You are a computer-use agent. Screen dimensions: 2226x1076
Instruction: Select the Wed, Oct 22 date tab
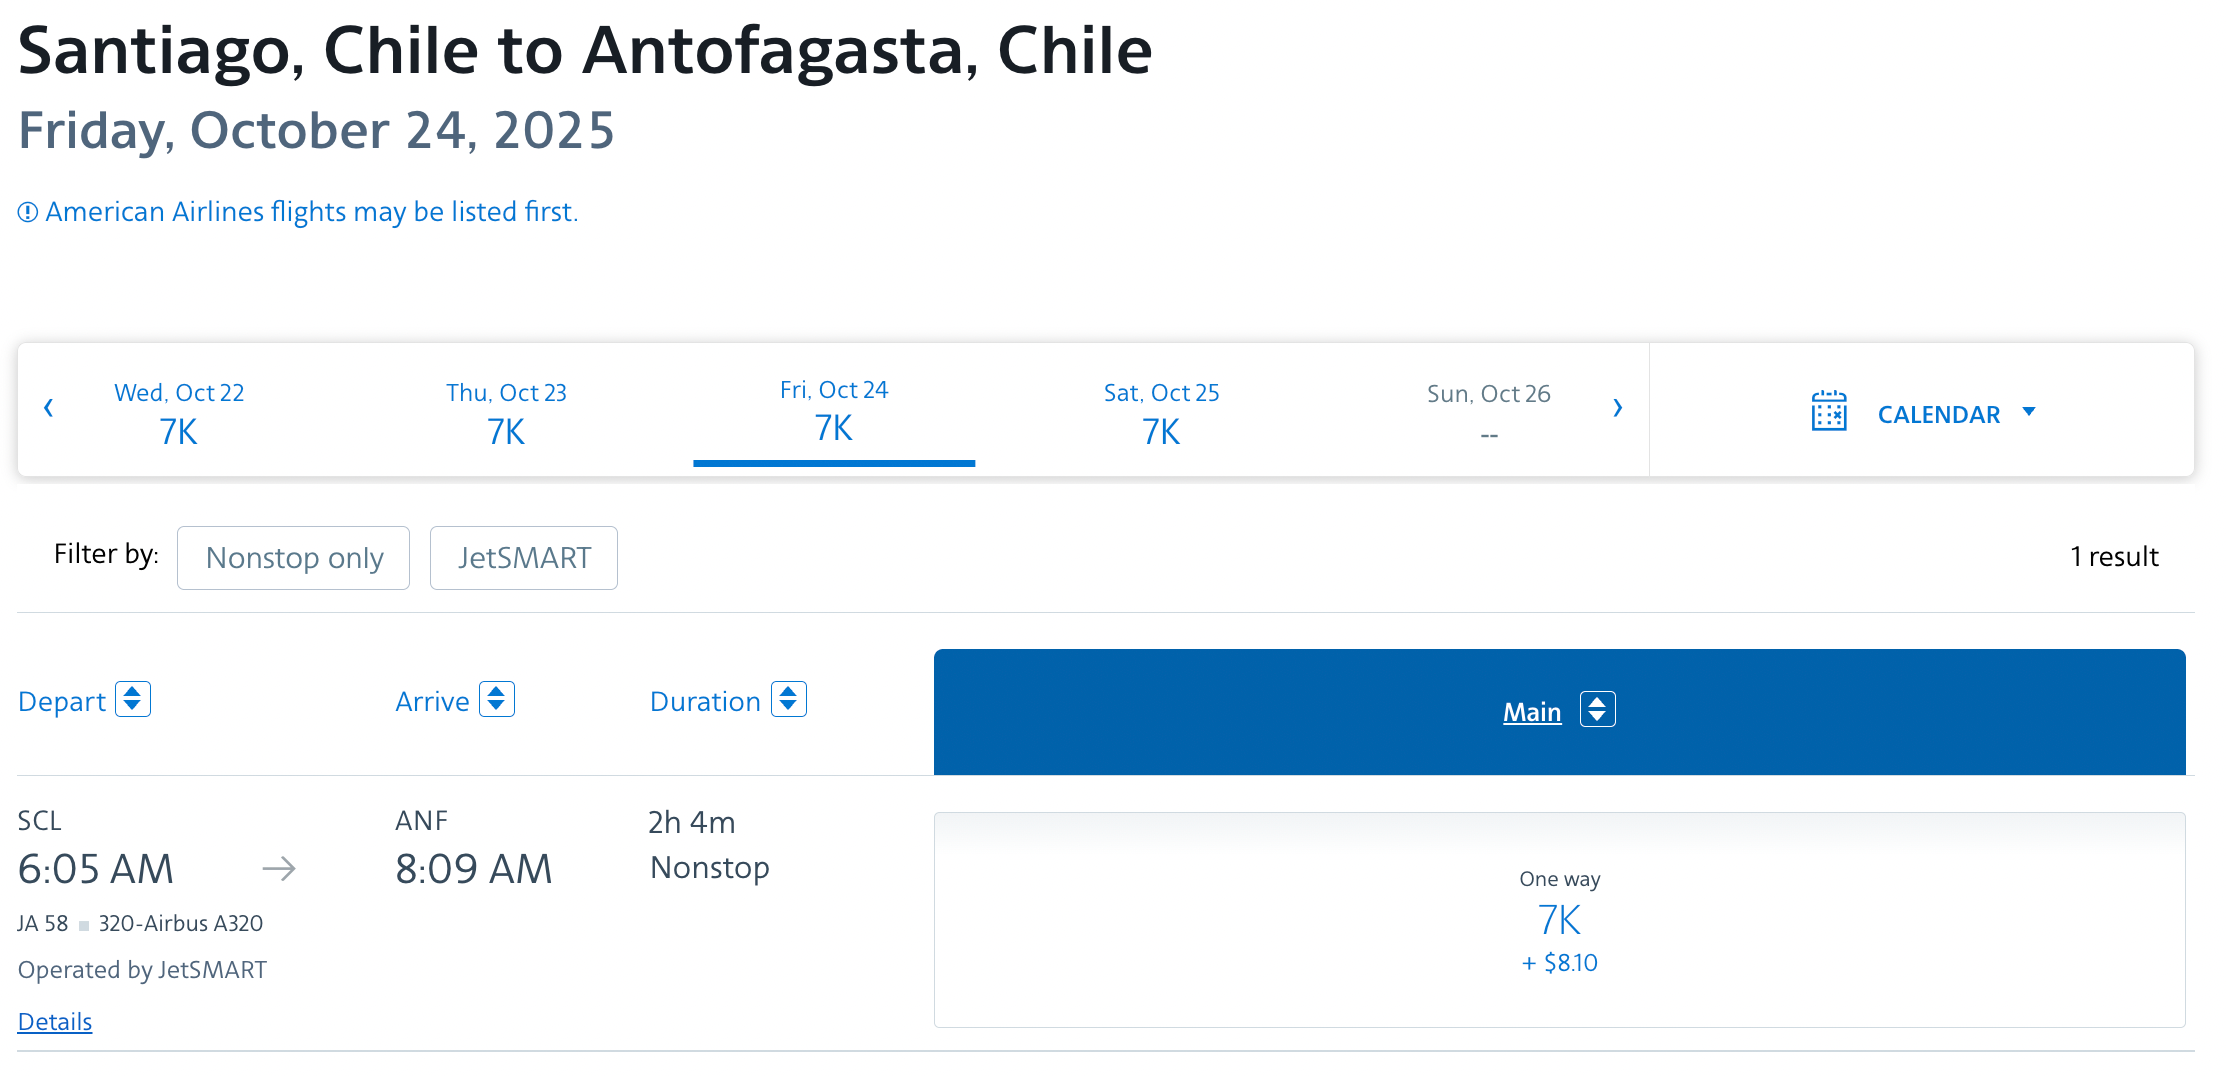(x=179, y=412)
